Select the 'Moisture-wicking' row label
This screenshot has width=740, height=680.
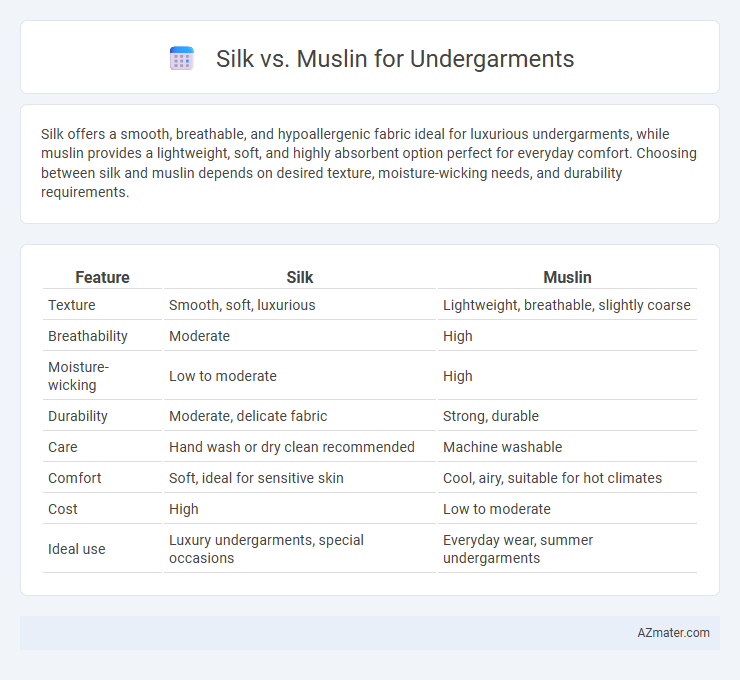(78, 376)
